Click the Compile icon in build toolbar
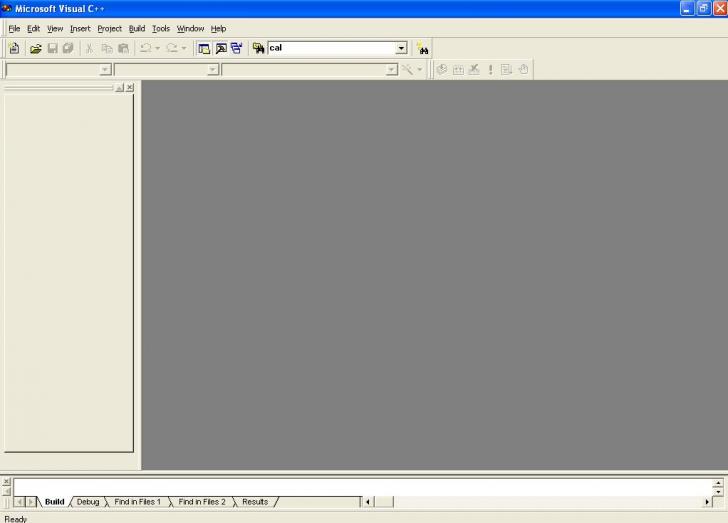This screenshot has height=523, width=728. (x=442, y=70)
